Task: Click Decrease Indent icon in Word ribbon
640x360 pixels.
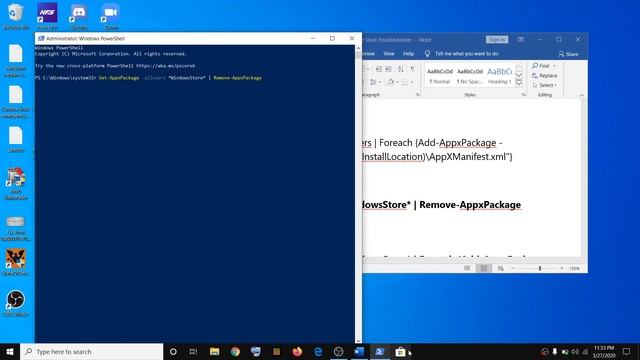Action: tap(379, 69)
